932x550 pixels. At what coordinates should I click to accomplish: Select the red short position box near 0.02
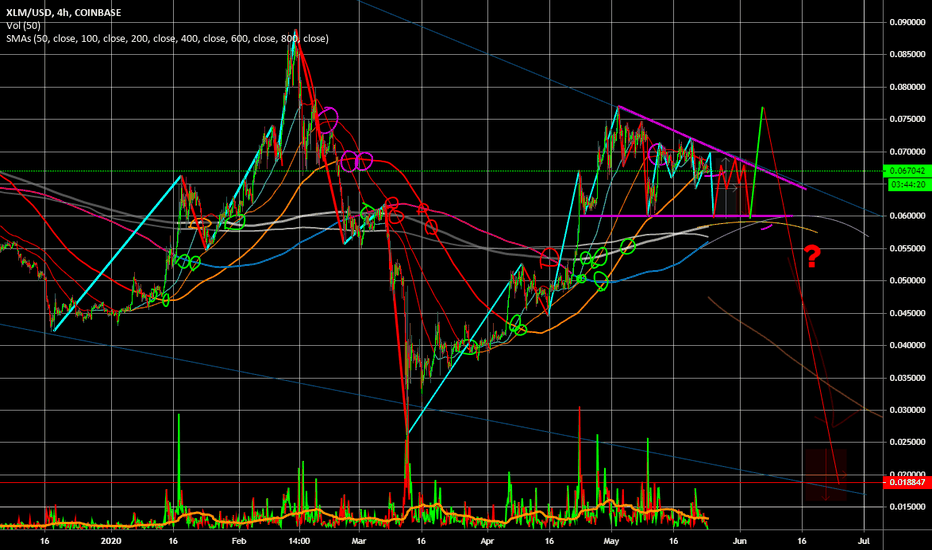pos(826,475)
